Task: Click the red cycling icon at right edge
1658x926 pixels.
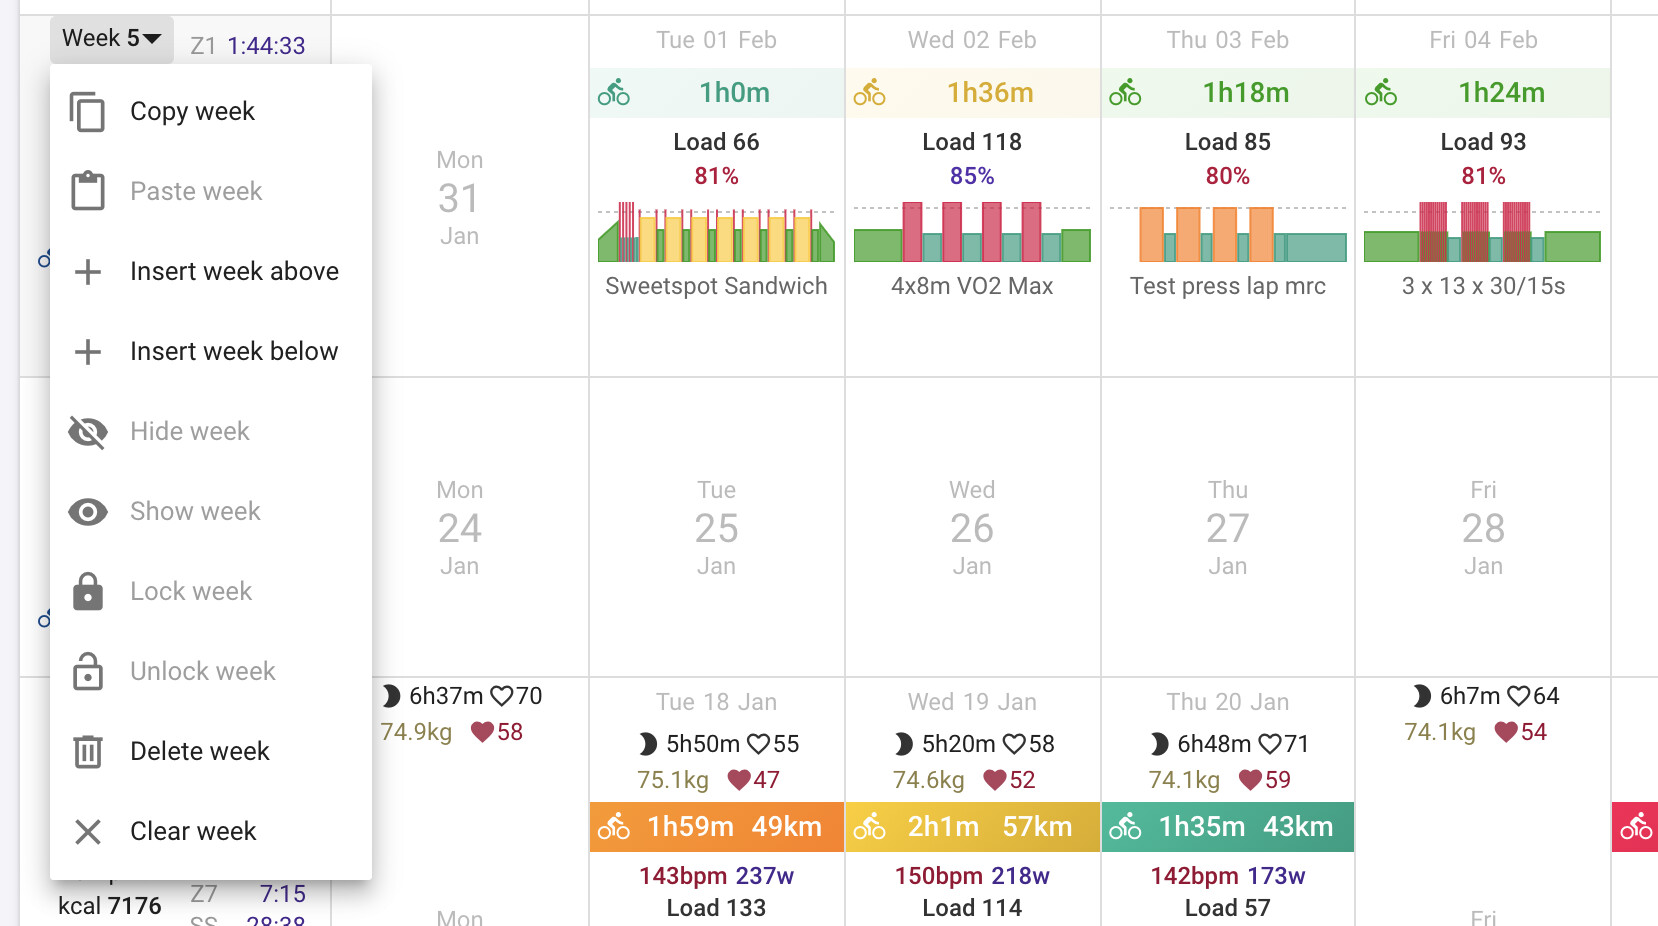Action: [x=1636, y=828]
